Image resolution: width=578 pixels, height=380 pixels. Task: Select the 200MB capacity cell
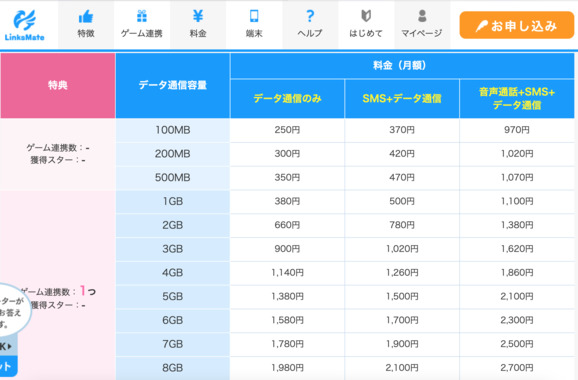pyautogui.click(x=173, y=154)
